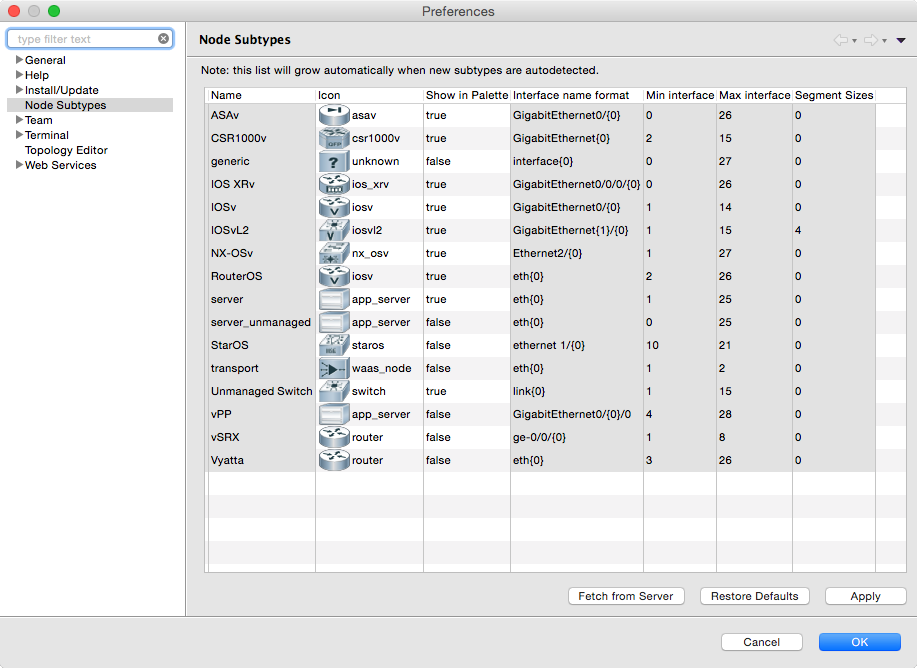This screenshot has width=917, height=668.
Task: Open the forward history dropdown arrow
Action: 884,41
